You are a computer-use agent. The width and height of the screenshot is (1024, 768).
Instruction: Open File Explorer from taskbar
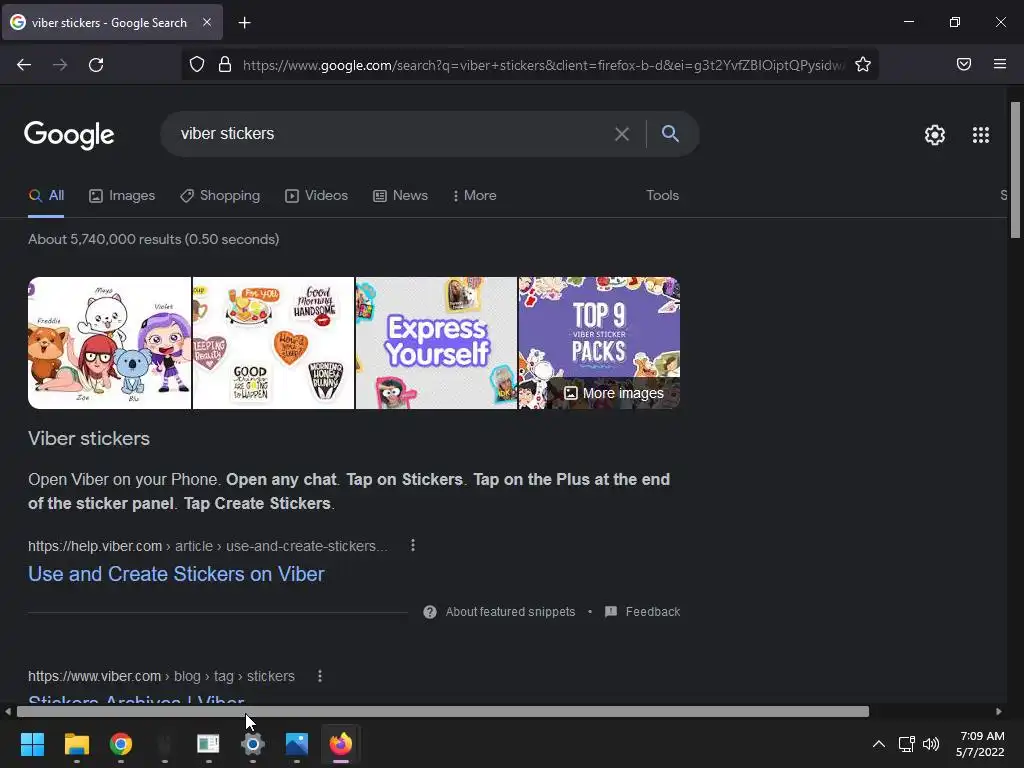tap(76, 744)
